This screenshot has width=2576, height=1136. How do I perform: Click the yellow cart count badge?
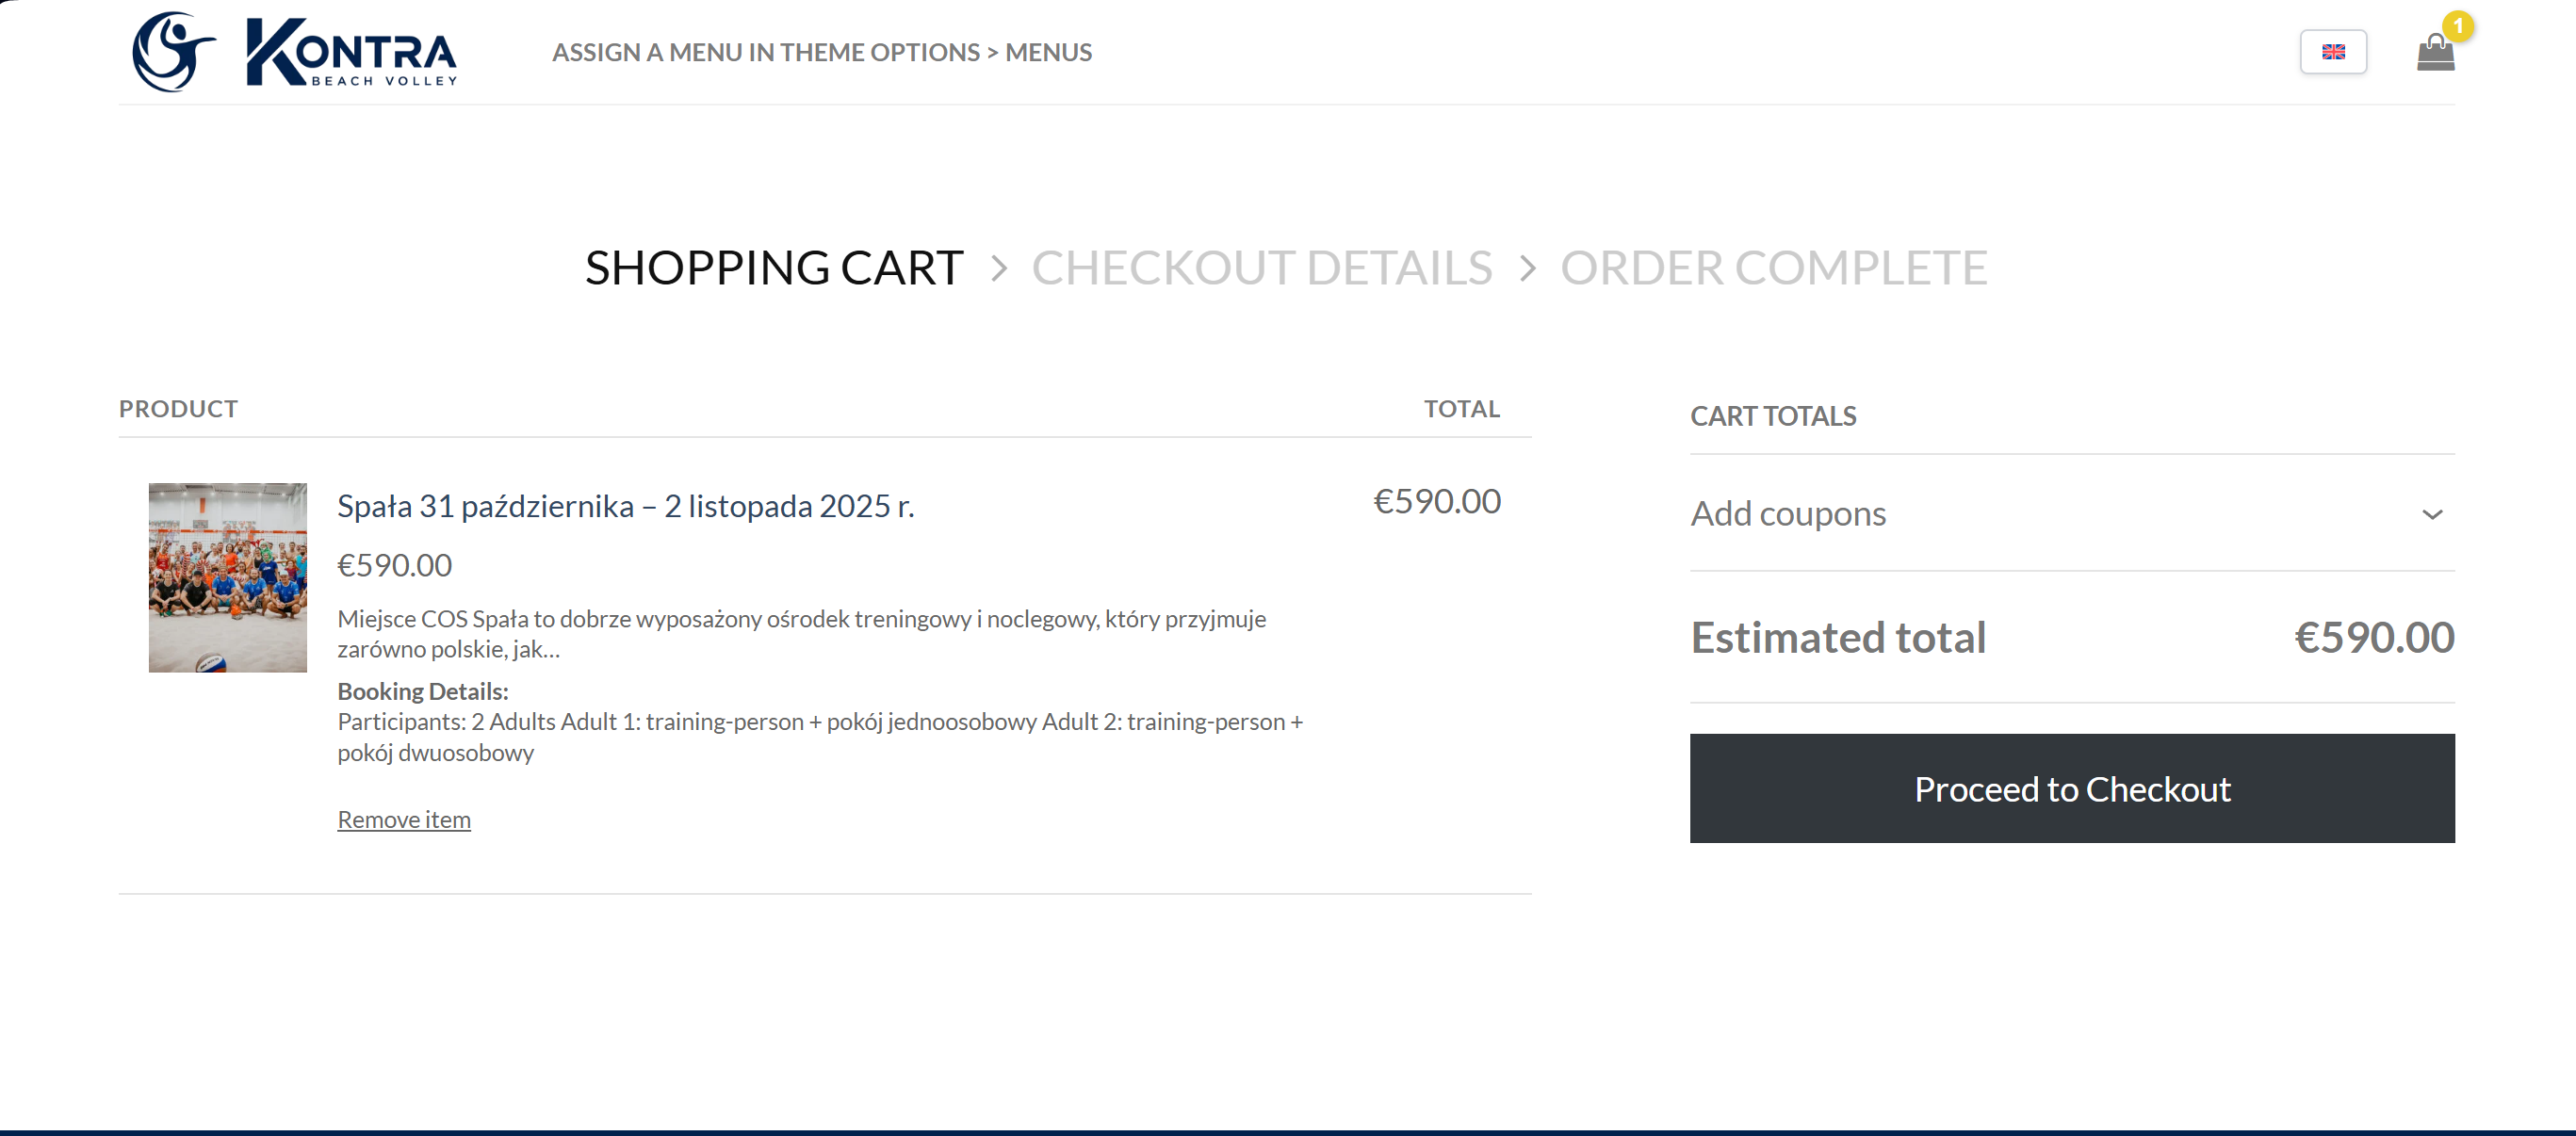2457,26
